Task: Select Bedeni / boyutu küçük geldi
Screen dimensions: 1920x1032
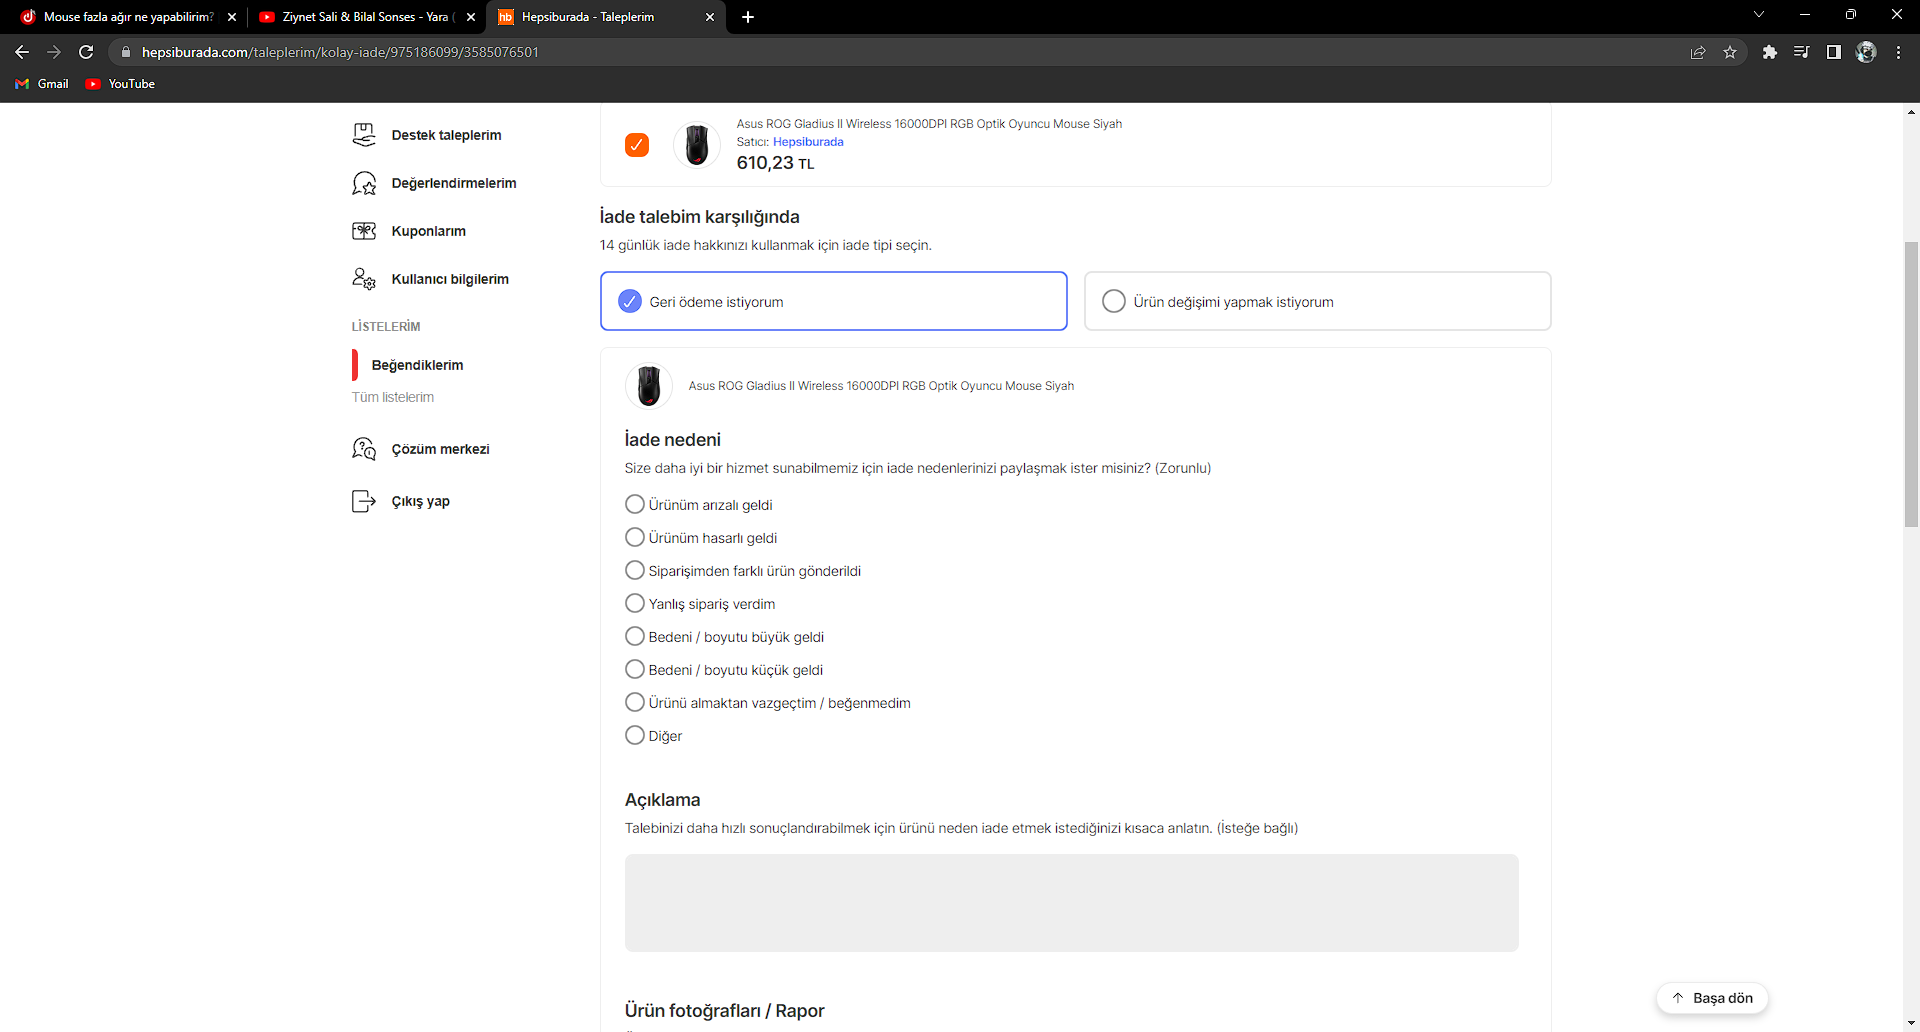Action: point(634,669)
